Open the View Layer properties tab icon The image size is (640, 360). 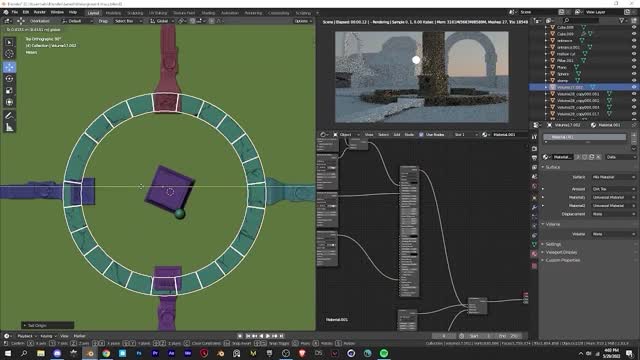tap(534, 167)
